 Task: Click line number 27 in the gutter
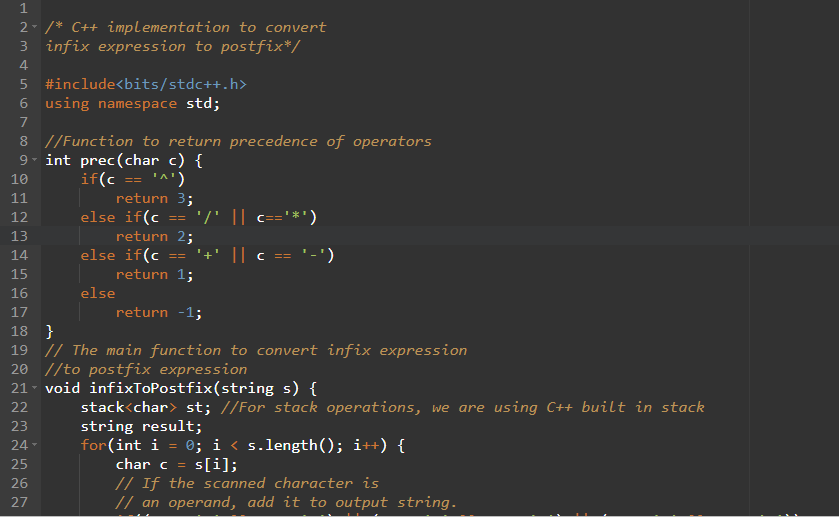19,502
